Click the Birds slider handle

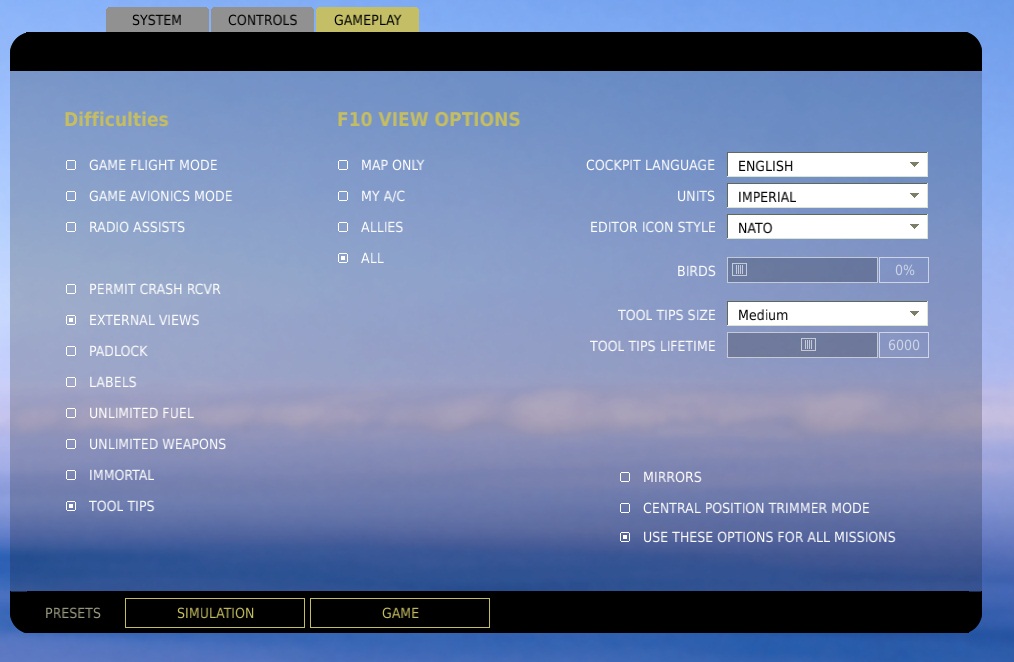pos(739,270)
